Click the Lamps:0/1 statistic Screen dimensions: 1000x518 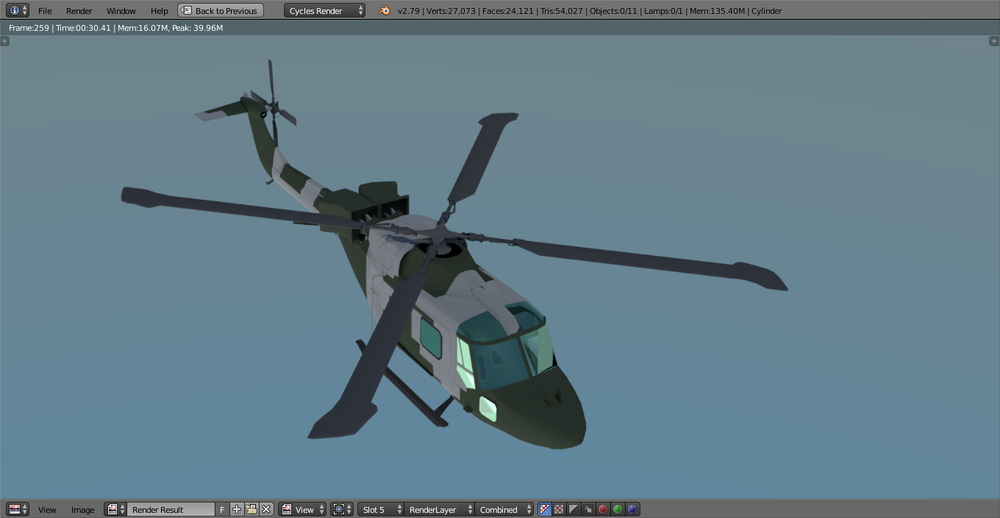(662, 11)
